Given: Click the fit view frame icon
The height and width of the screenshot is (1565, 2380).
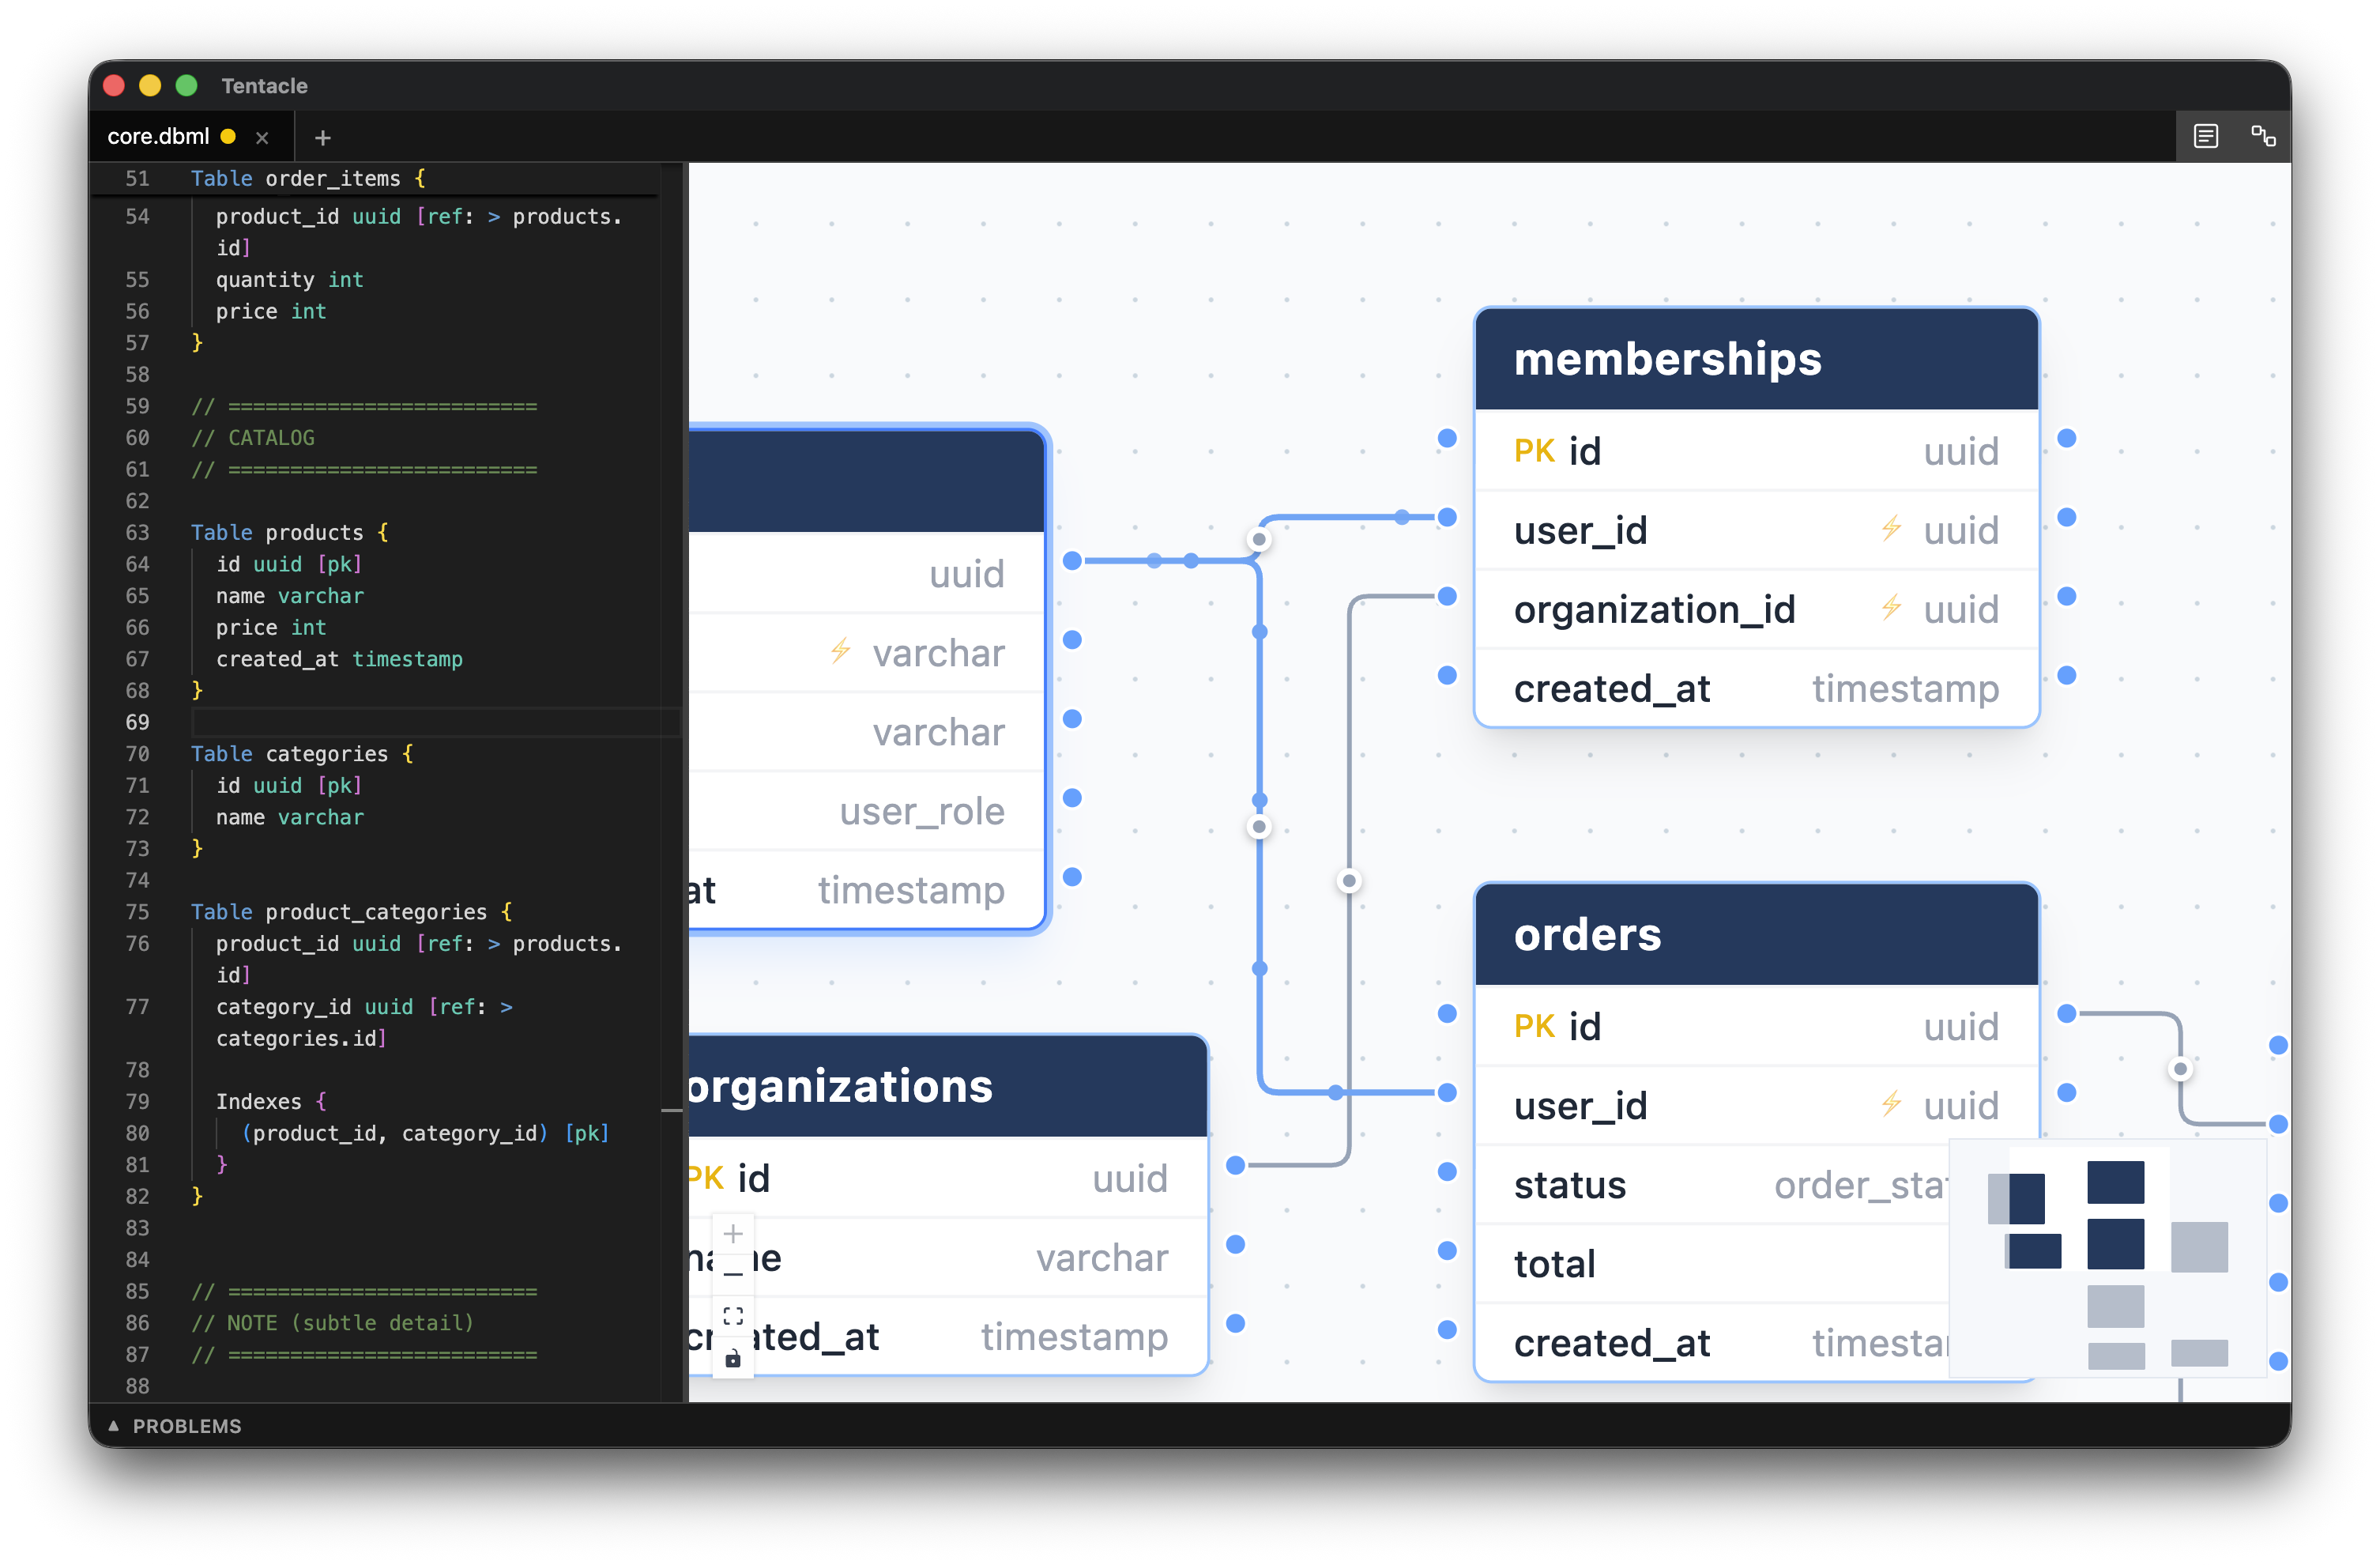Looking at the screenshot, I should click(733, 1316).
